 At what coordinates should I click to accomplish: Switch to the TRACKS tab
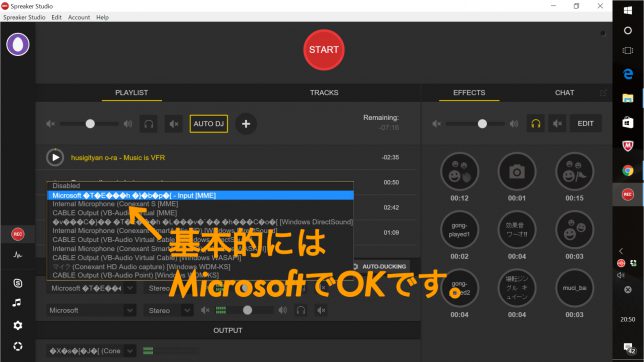click(324, 93)
